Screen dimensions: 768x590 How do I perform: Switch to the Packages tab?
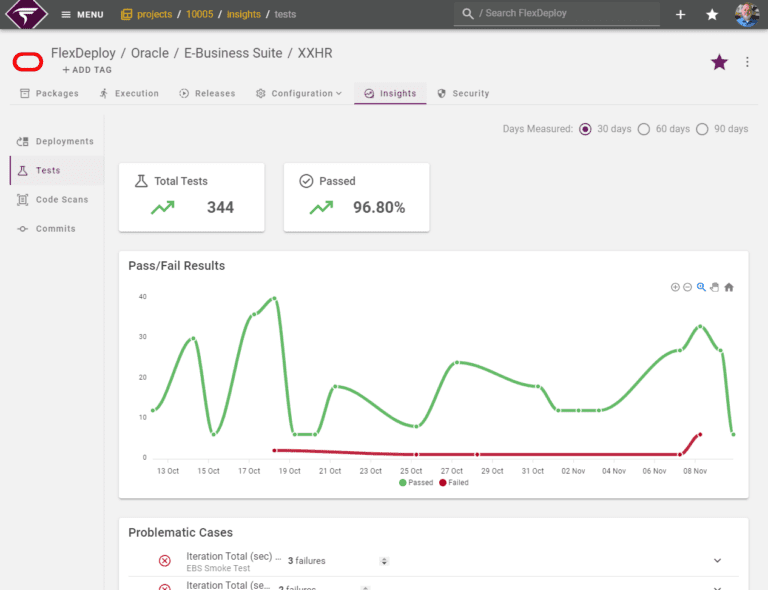[x=49, y=94]
